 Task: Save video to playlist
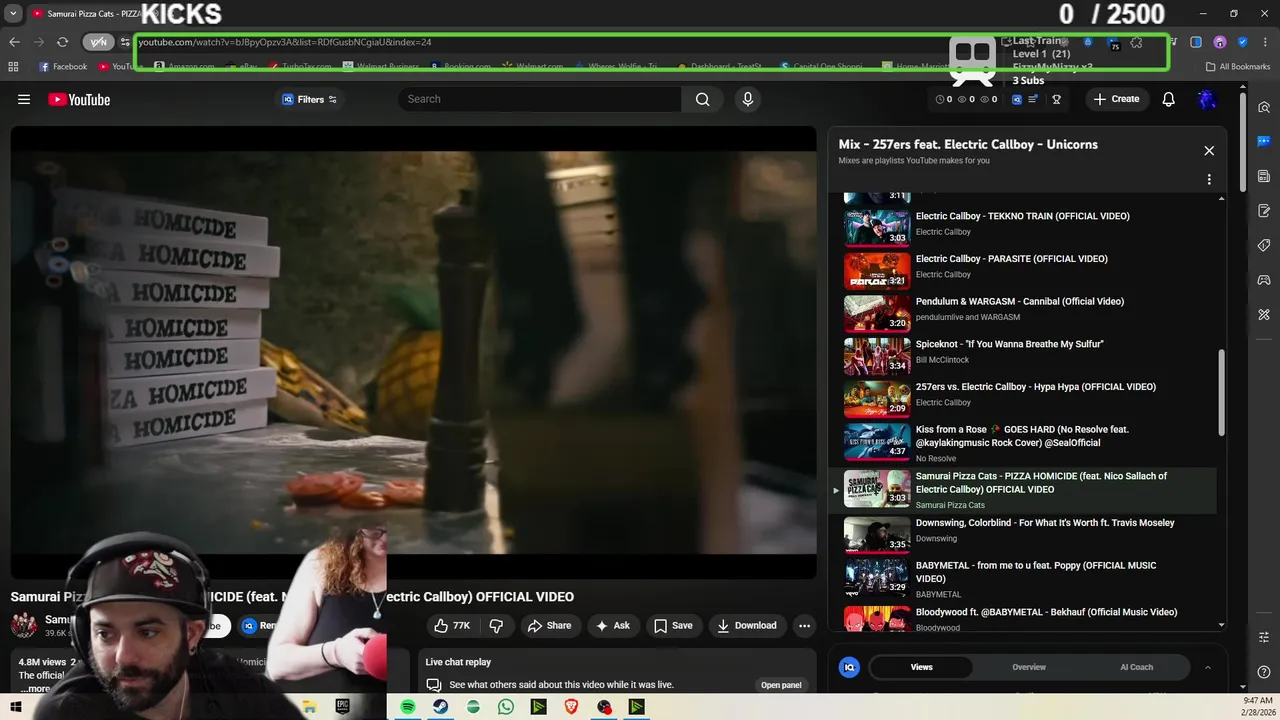673,626
